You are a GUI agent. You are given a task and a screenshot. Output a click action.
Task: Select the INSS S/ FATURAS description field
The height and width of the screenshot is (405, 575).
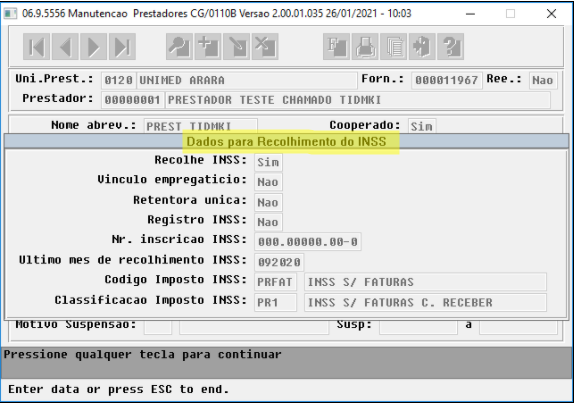pyautogui.click(x=425, y=282)
